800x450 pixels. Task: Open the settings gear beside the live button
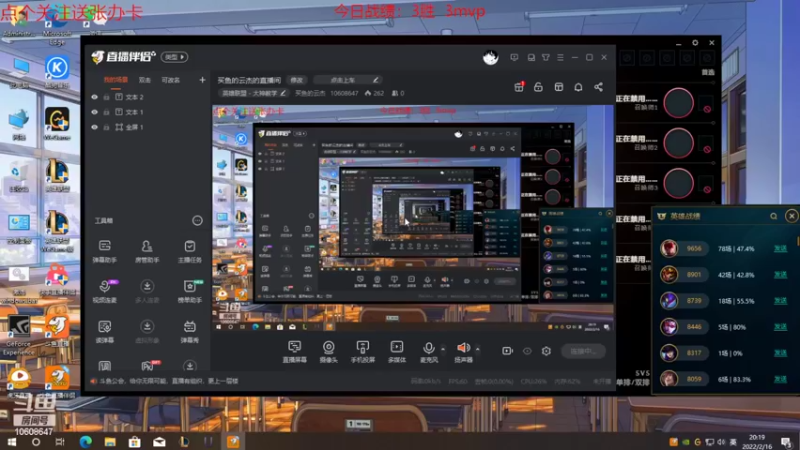(x=546, y=351)
